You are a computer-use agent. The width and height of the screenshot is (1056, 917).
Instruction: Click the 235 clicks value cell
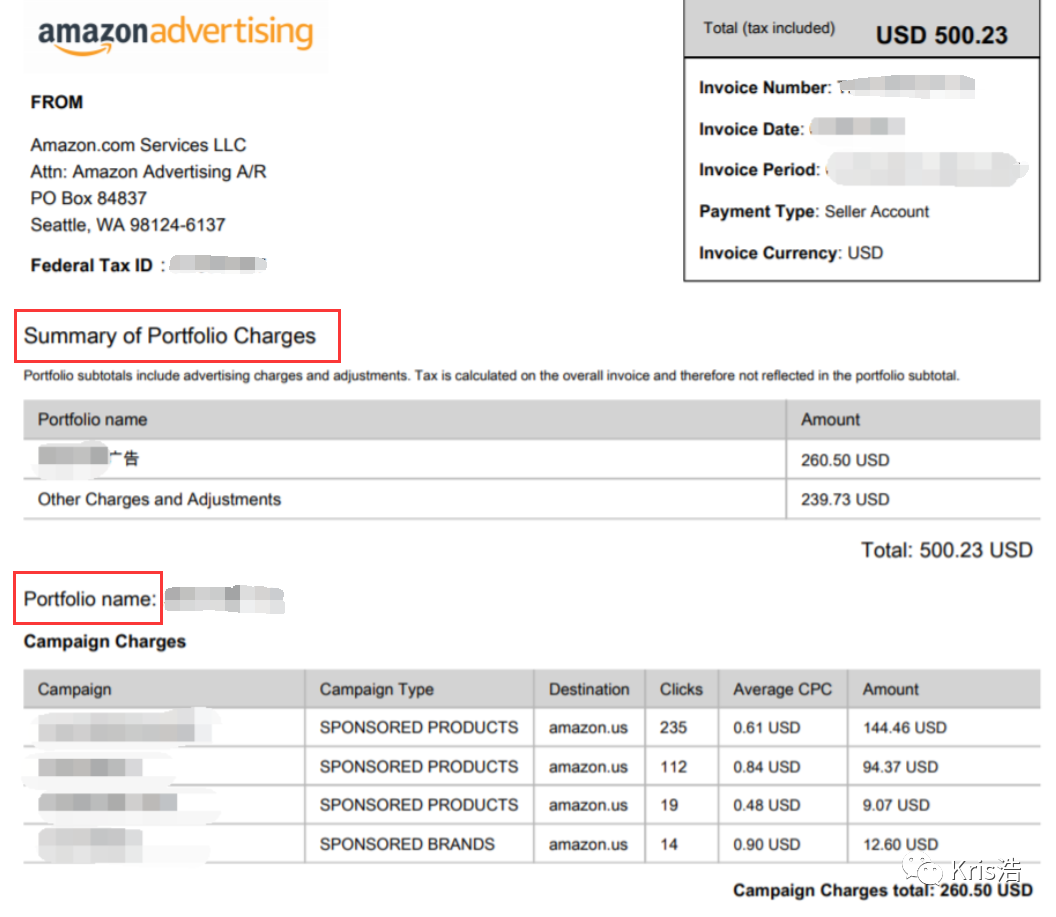(x=673, y=727)
